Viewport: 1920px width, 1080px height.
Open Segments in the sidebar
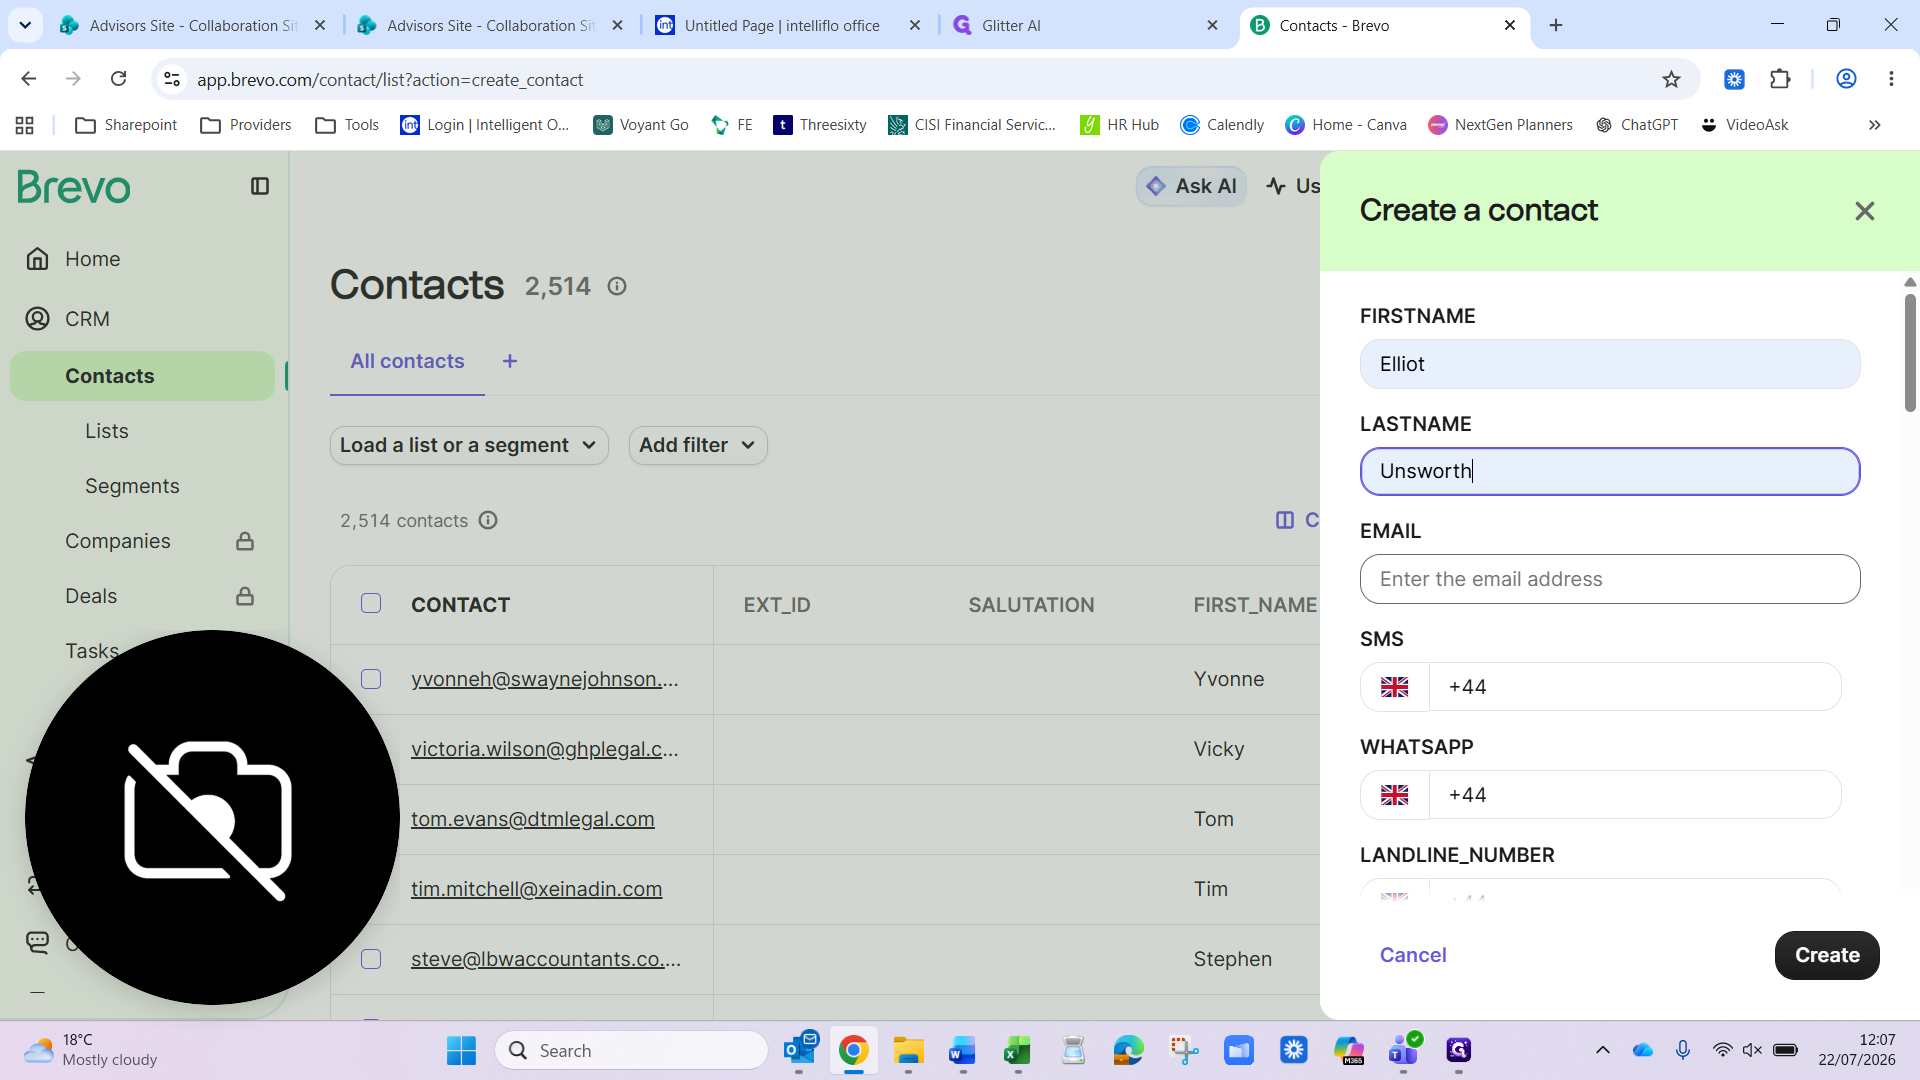[x=132, y=486]
